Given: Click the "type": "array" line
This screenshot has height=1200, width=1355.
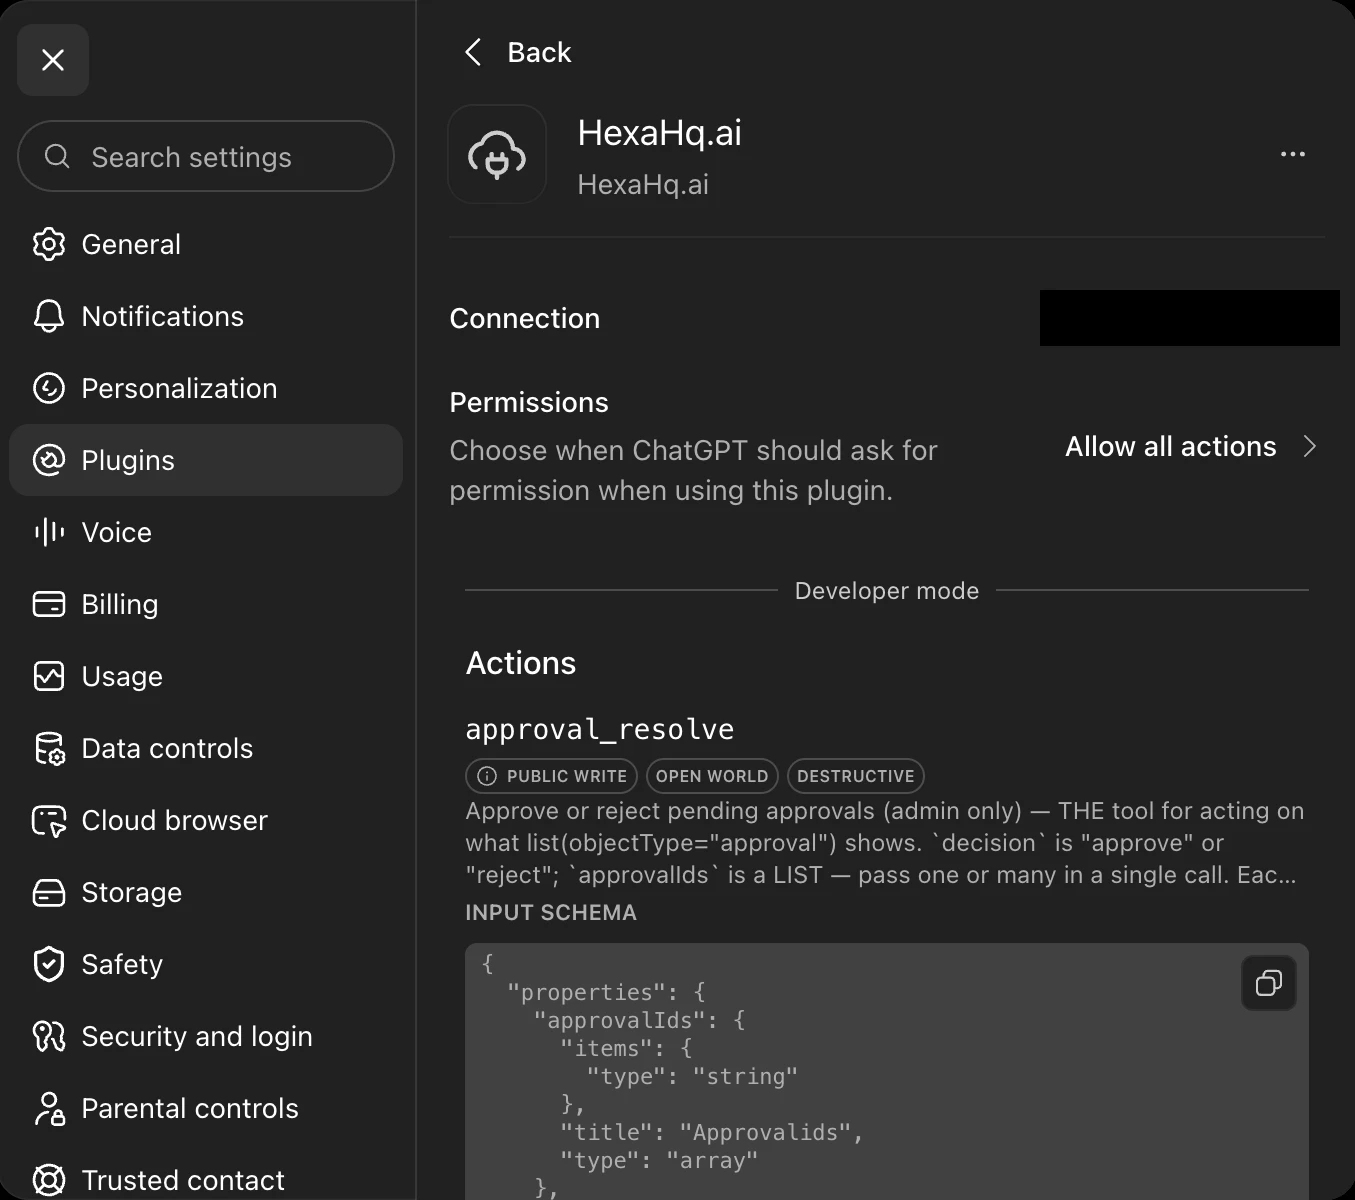Looking at the screenshot, I should click(659, 1160).
